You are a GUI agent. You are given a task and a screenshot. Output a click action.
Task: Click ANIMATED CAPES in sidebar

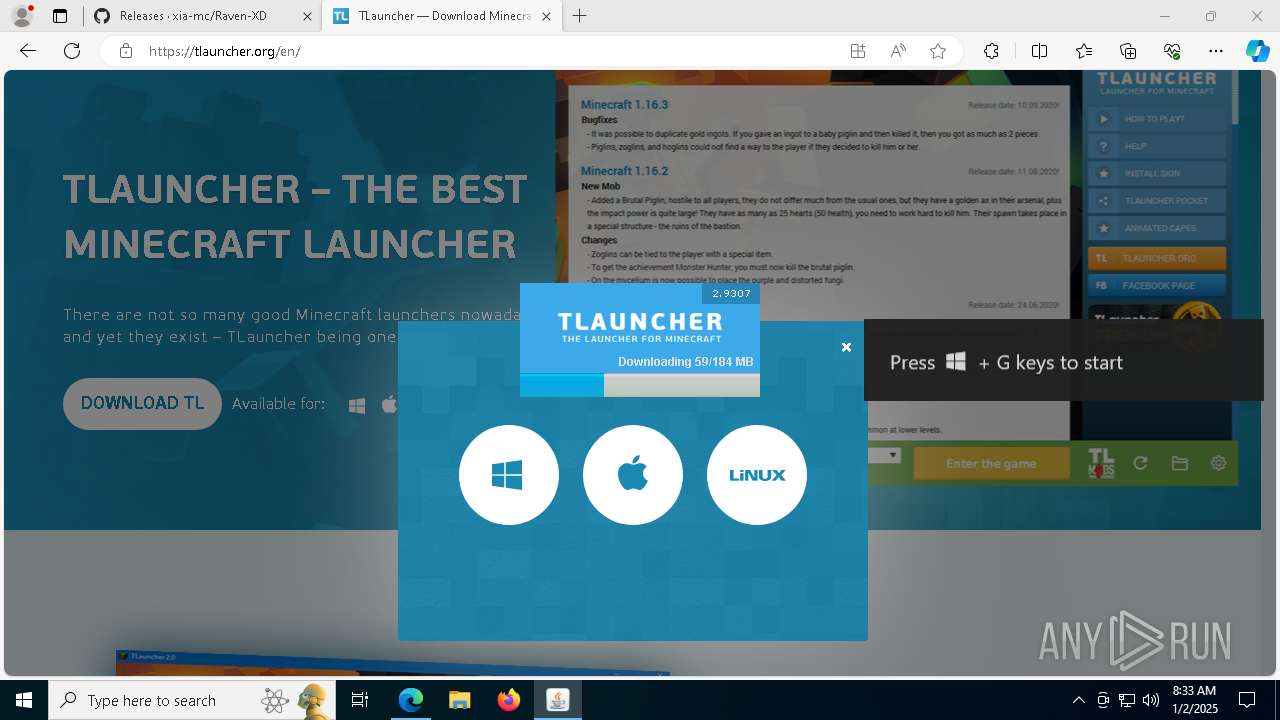pyautogui.click(x=1157, y=228)
